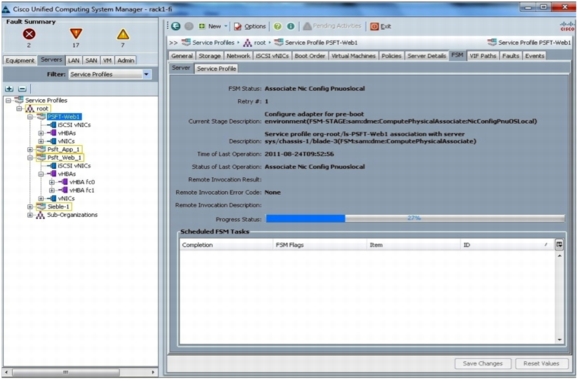Select vHBA fc1 in tree
The width and height of the screenshot is (578, 381).
[82, 190]
